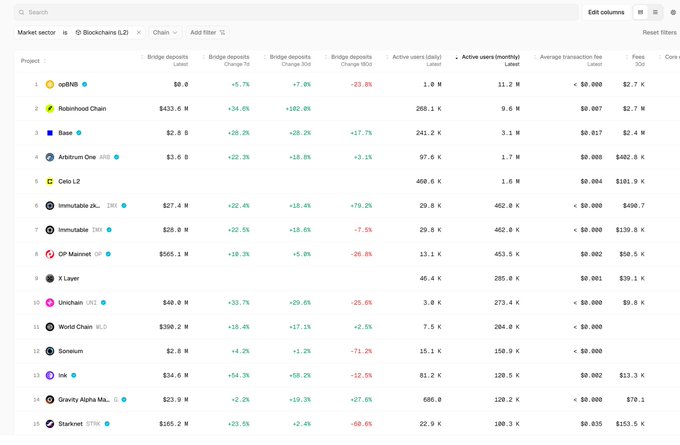Click the Ink logo icon

point(50,375)
